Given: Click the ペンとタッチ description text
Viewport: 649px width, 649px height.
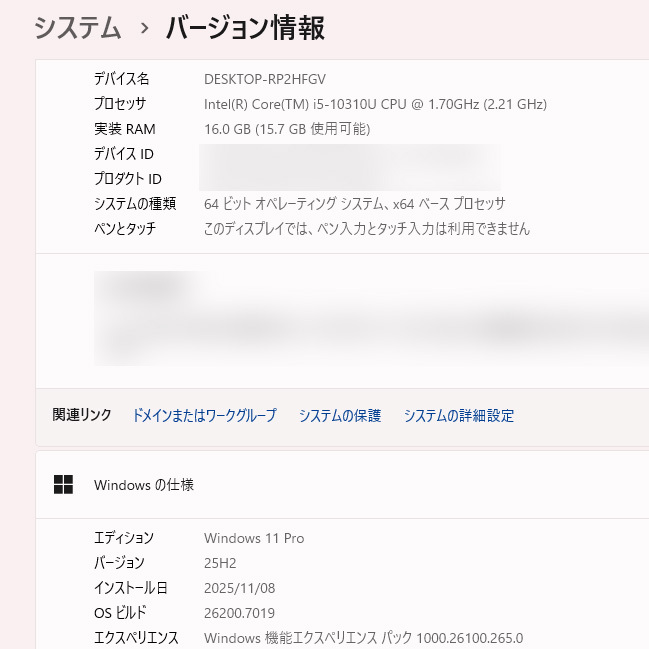Looking at the screenshot, I should click(x=366, y=229).
